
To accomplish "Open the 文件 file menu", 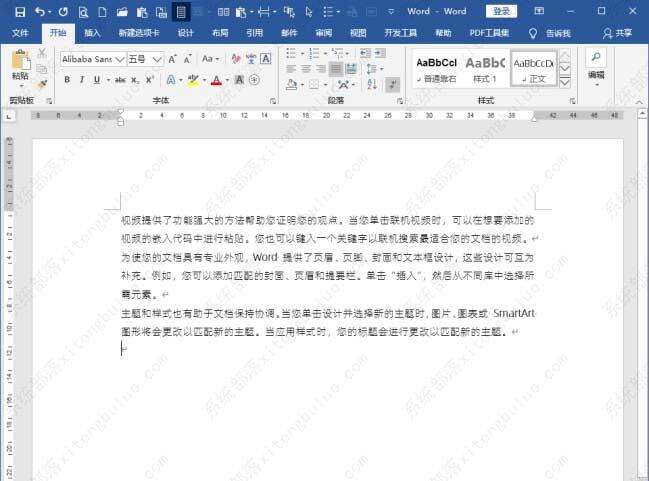I will (x=20, y=33).
